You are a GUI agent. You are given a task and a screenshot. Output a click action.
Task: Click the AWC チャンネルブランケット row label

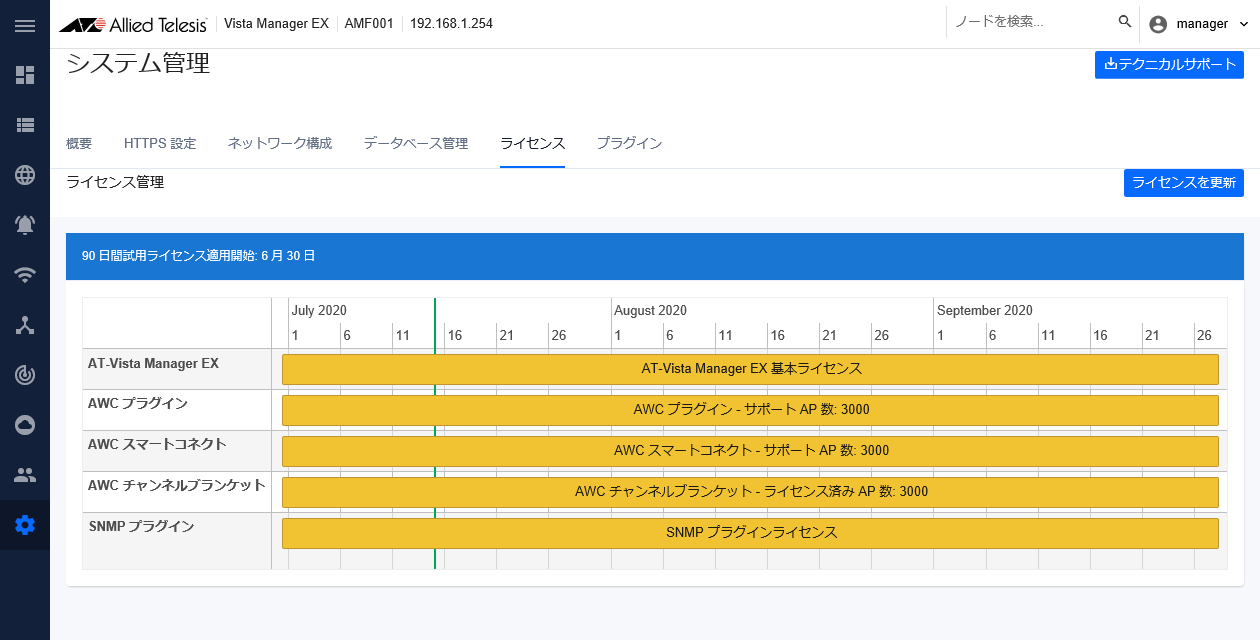[x=176, y=485]
